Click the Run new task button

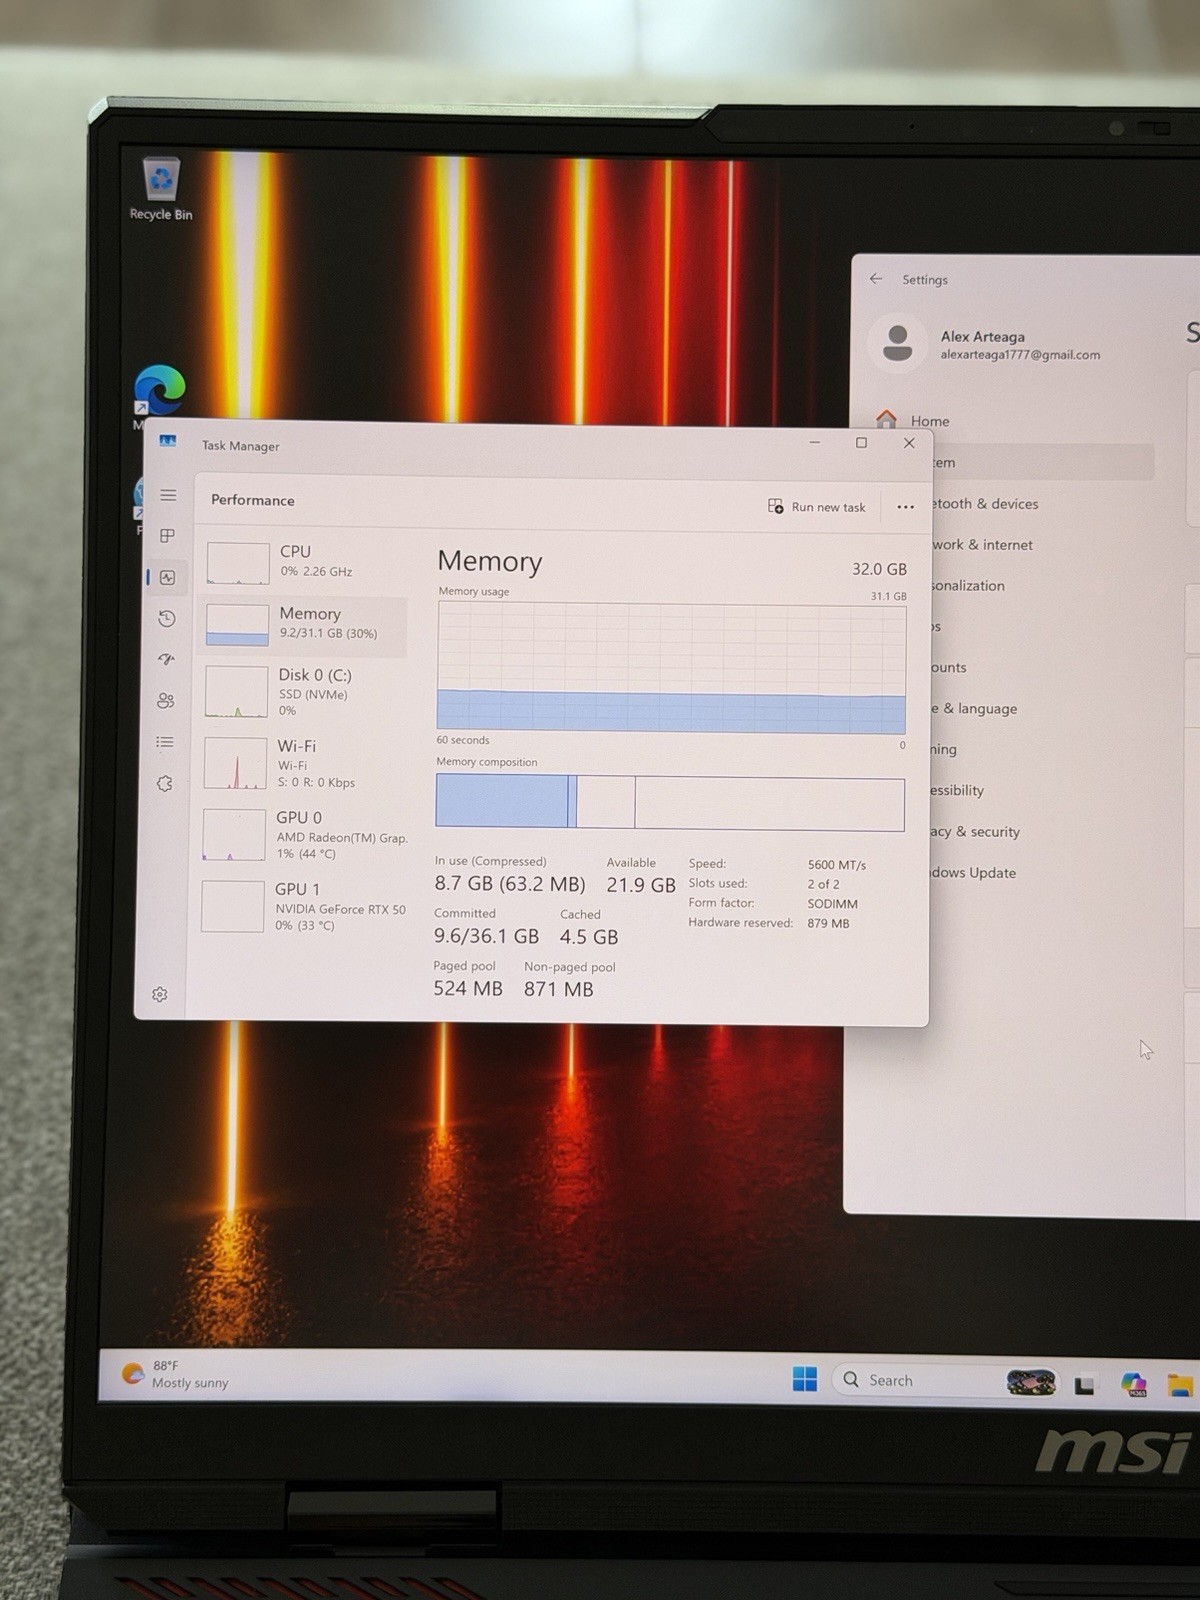coord(817,507)
